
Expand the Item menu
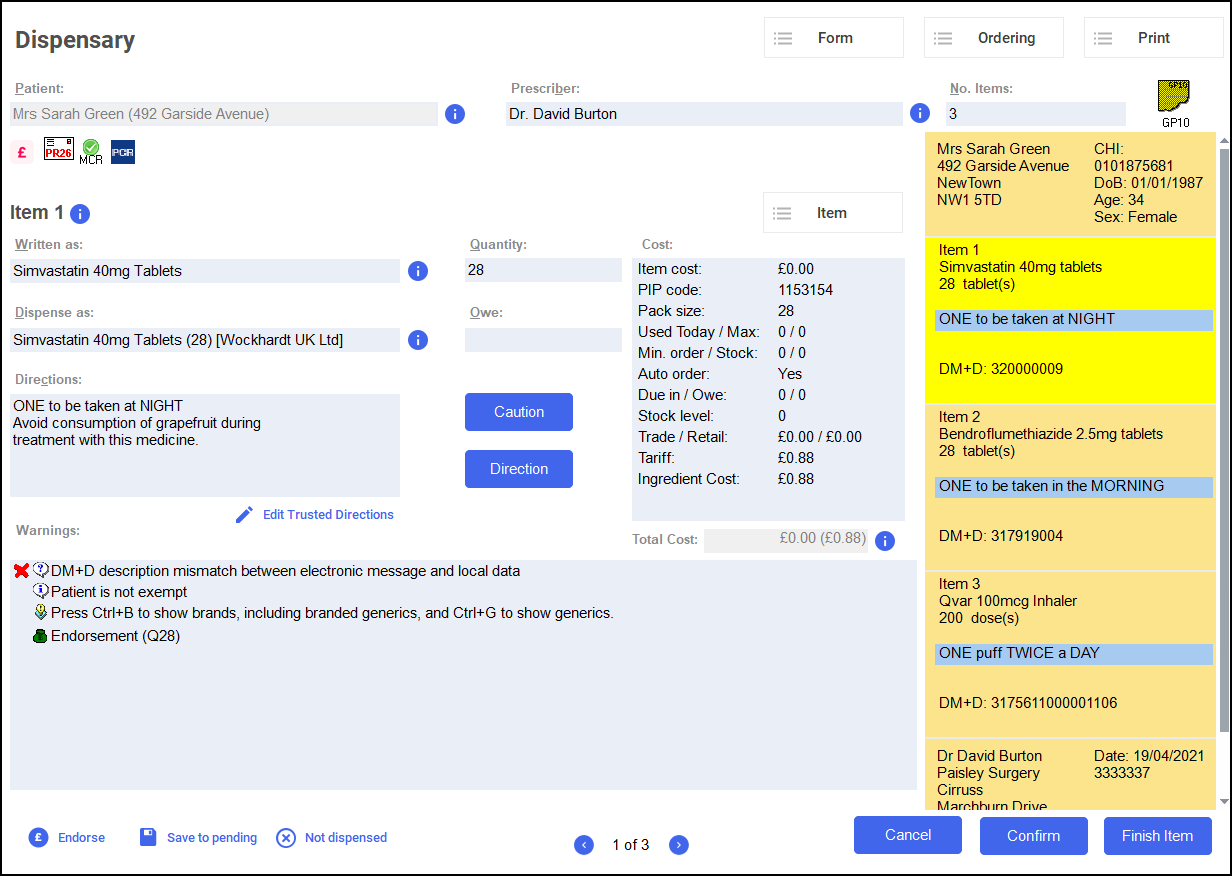pyautogui.click(x=832, y=213)
